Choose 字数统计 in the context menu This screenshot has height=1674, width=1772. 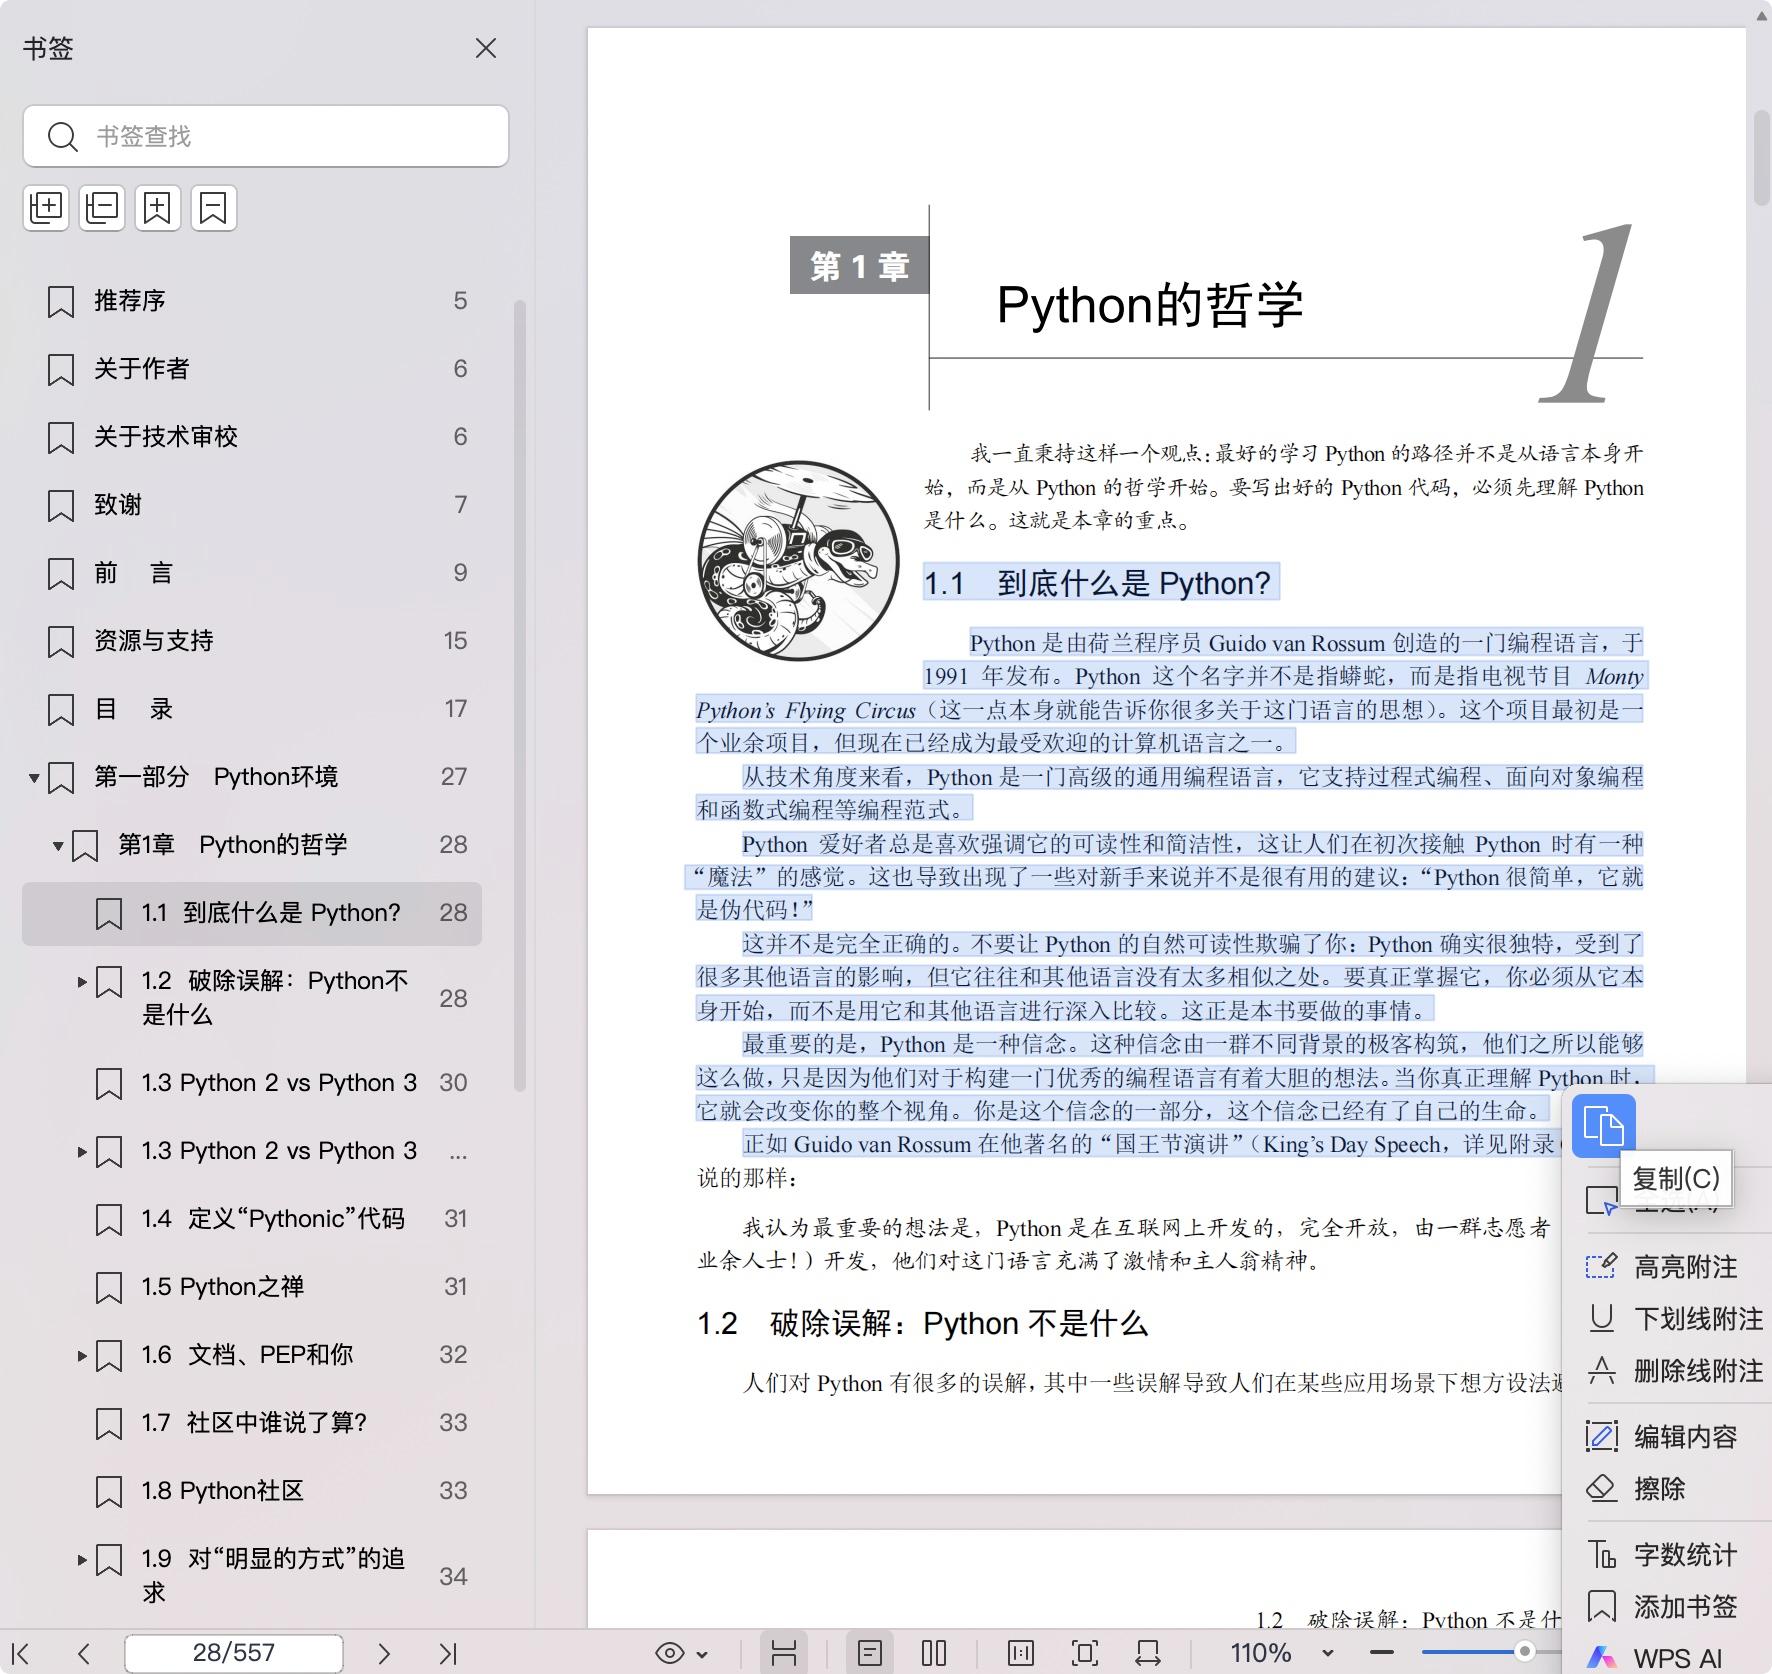(x=1684, y=1554)
